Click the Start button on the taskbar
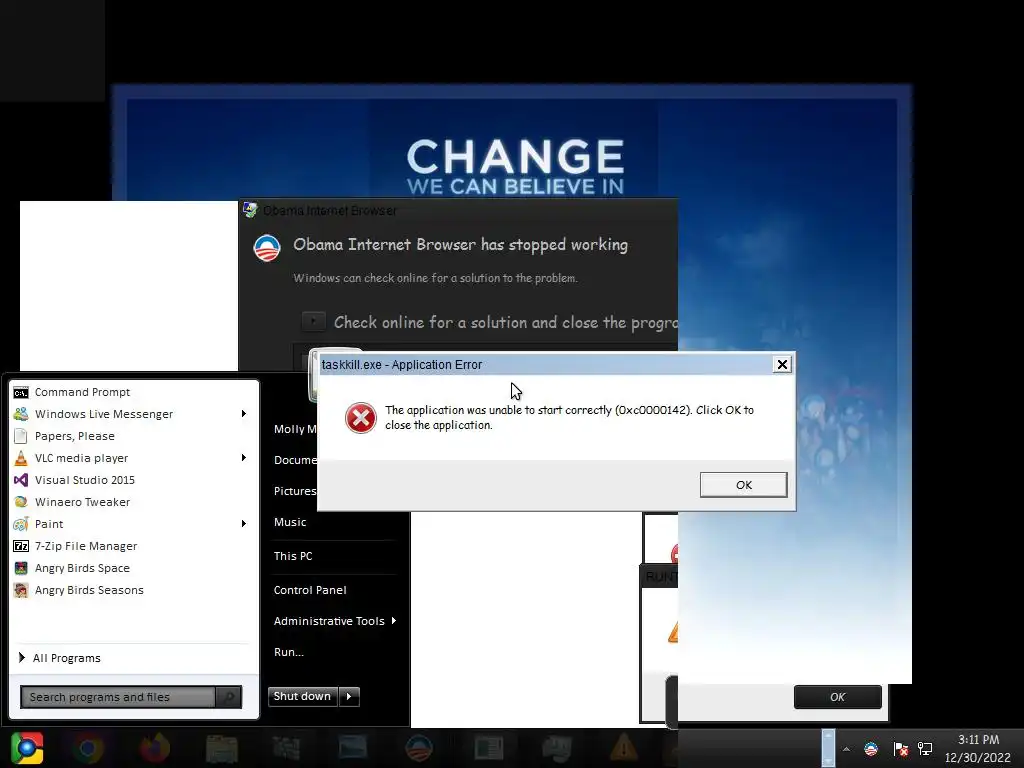 pyautogui.click(x=27, y=748)
